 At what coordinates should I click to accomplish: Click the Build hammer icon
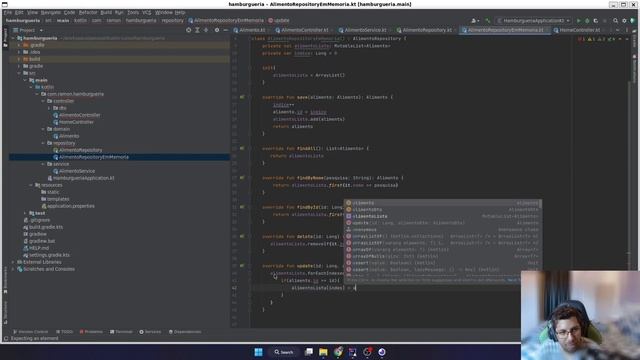(487, 20)
